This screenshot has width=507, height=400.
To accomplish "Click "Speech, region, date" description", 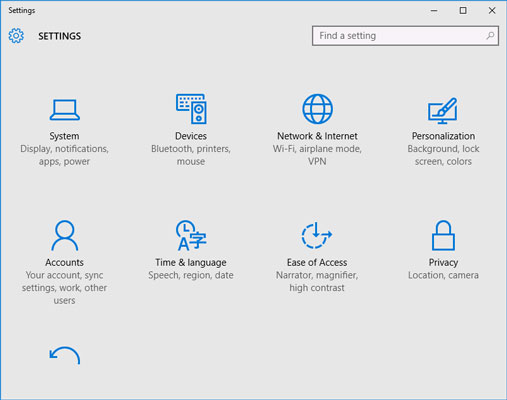I will (191, 275).
